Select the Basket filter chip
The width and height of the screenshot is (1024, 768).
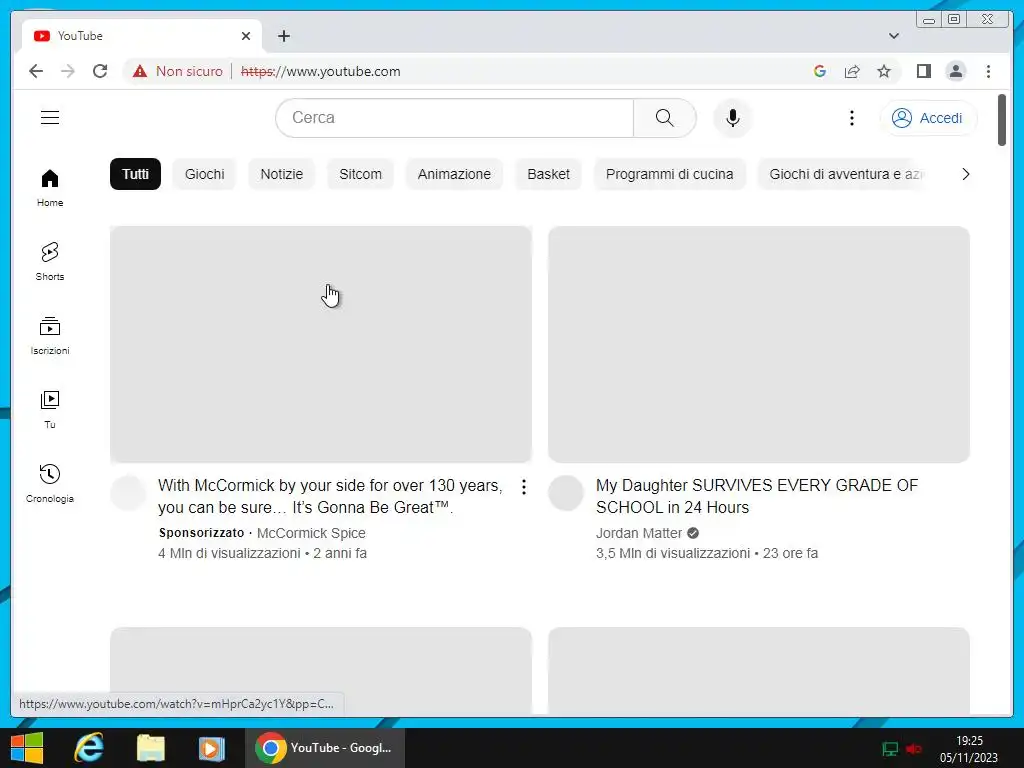[x=549, y=174]
